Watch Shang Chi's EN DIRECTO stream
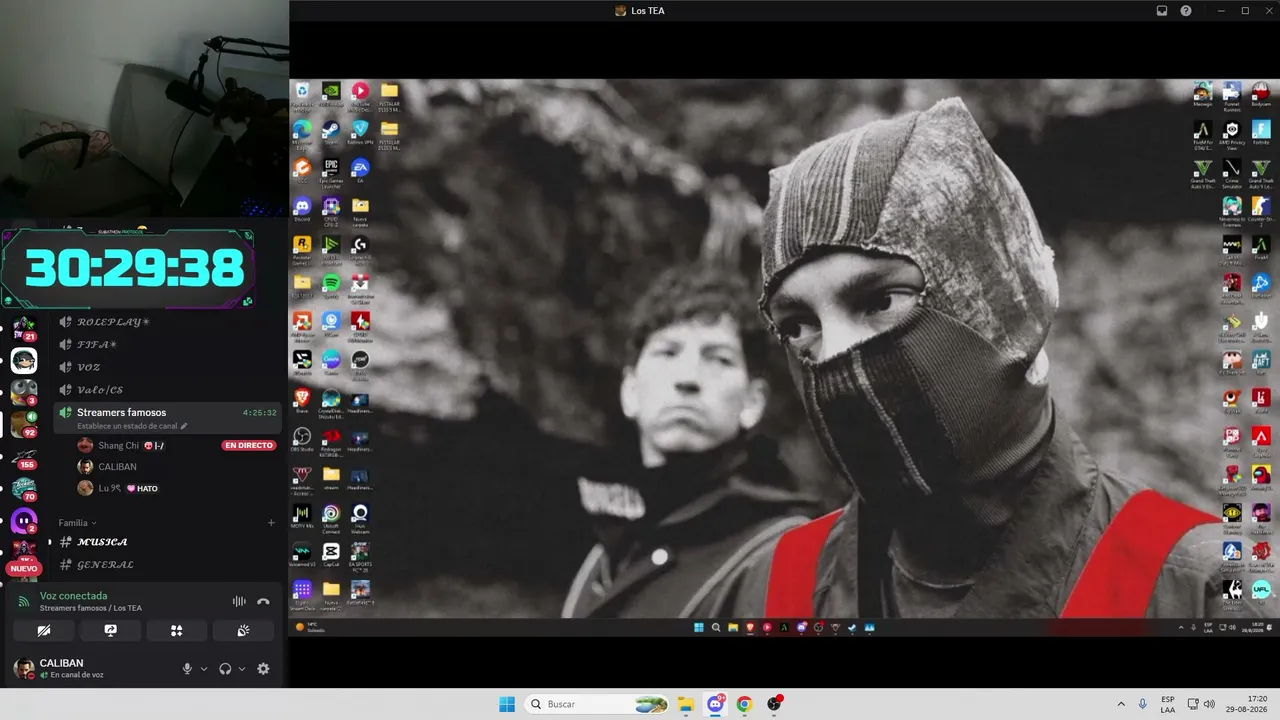 (x=249, y=445)
